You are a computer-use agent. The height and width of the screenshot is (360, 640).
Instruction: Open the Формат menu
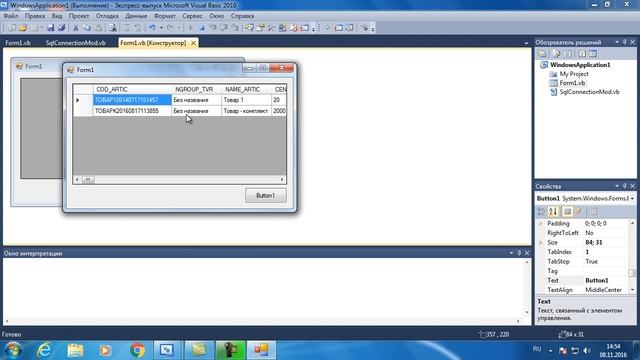tap(164, 16)
